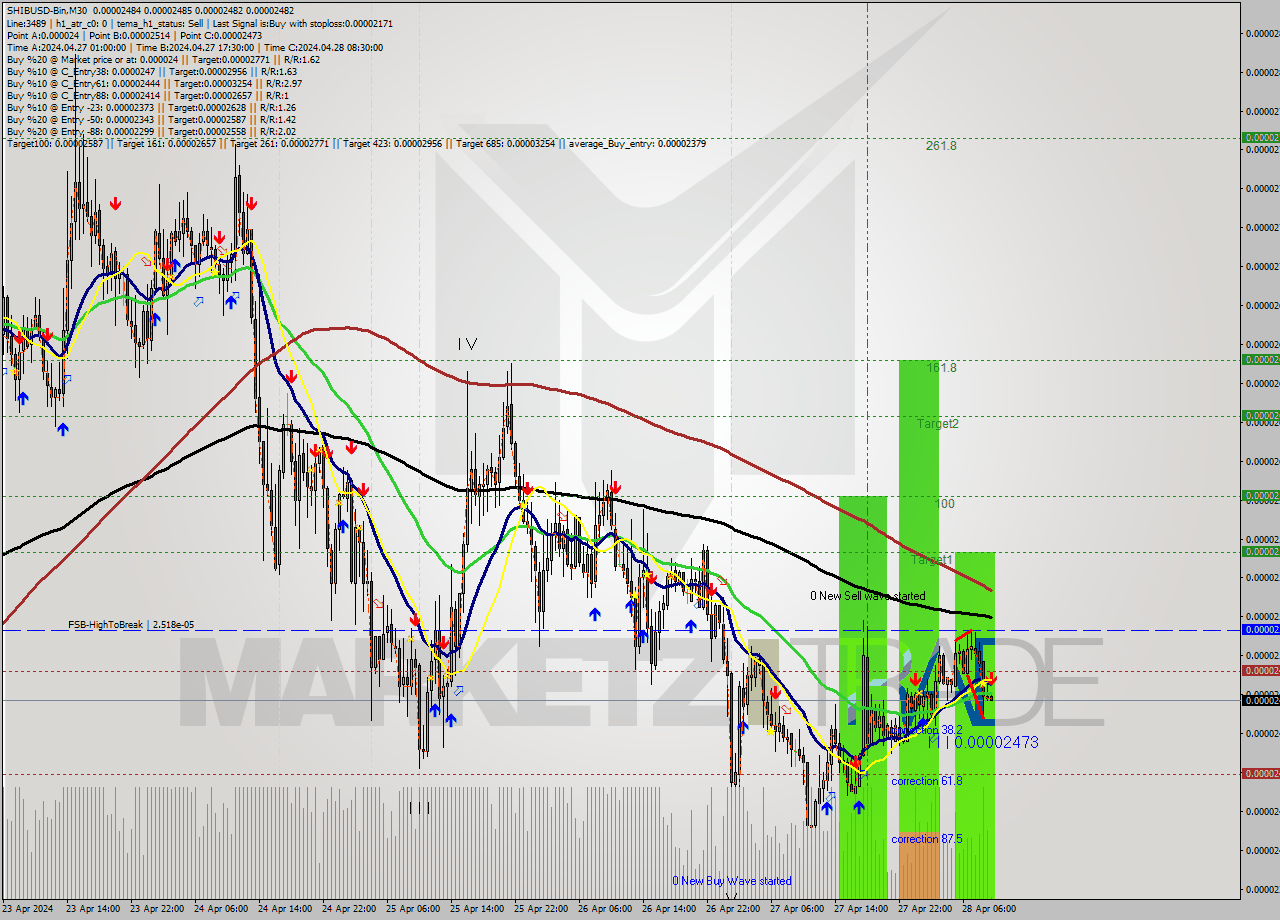Select the '0 New Buy Wave started' label

732,881
